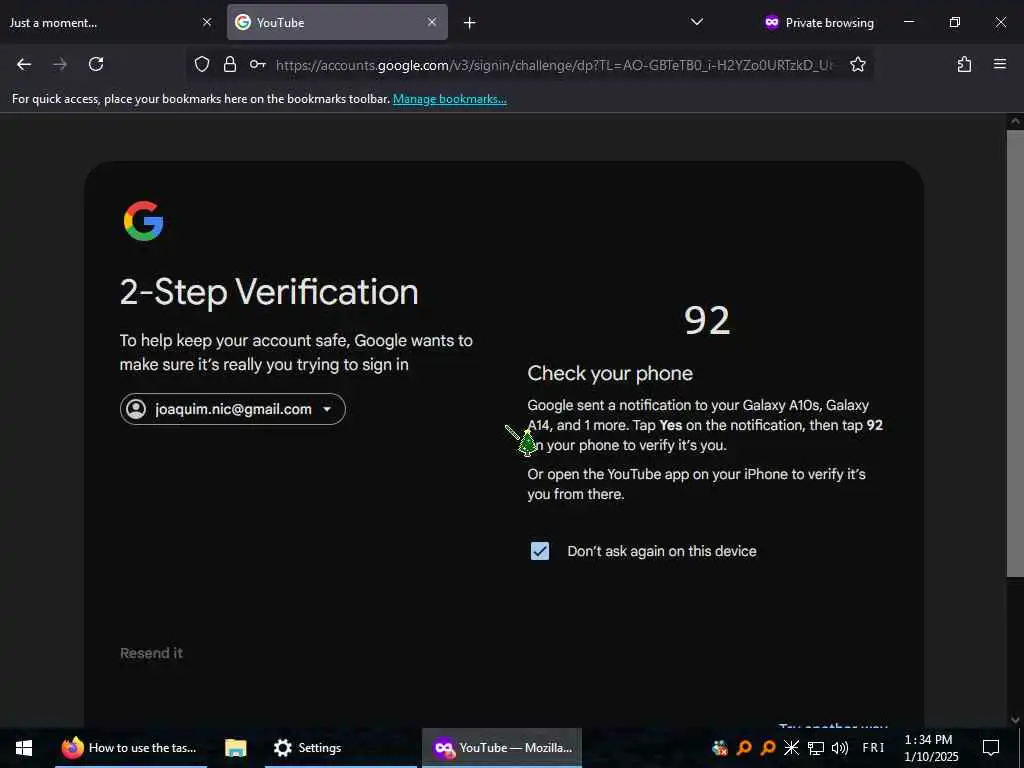This screenshot has width=1024, height=768.
Task: Minimize the Firefox window
Action: tap(908, 22)
